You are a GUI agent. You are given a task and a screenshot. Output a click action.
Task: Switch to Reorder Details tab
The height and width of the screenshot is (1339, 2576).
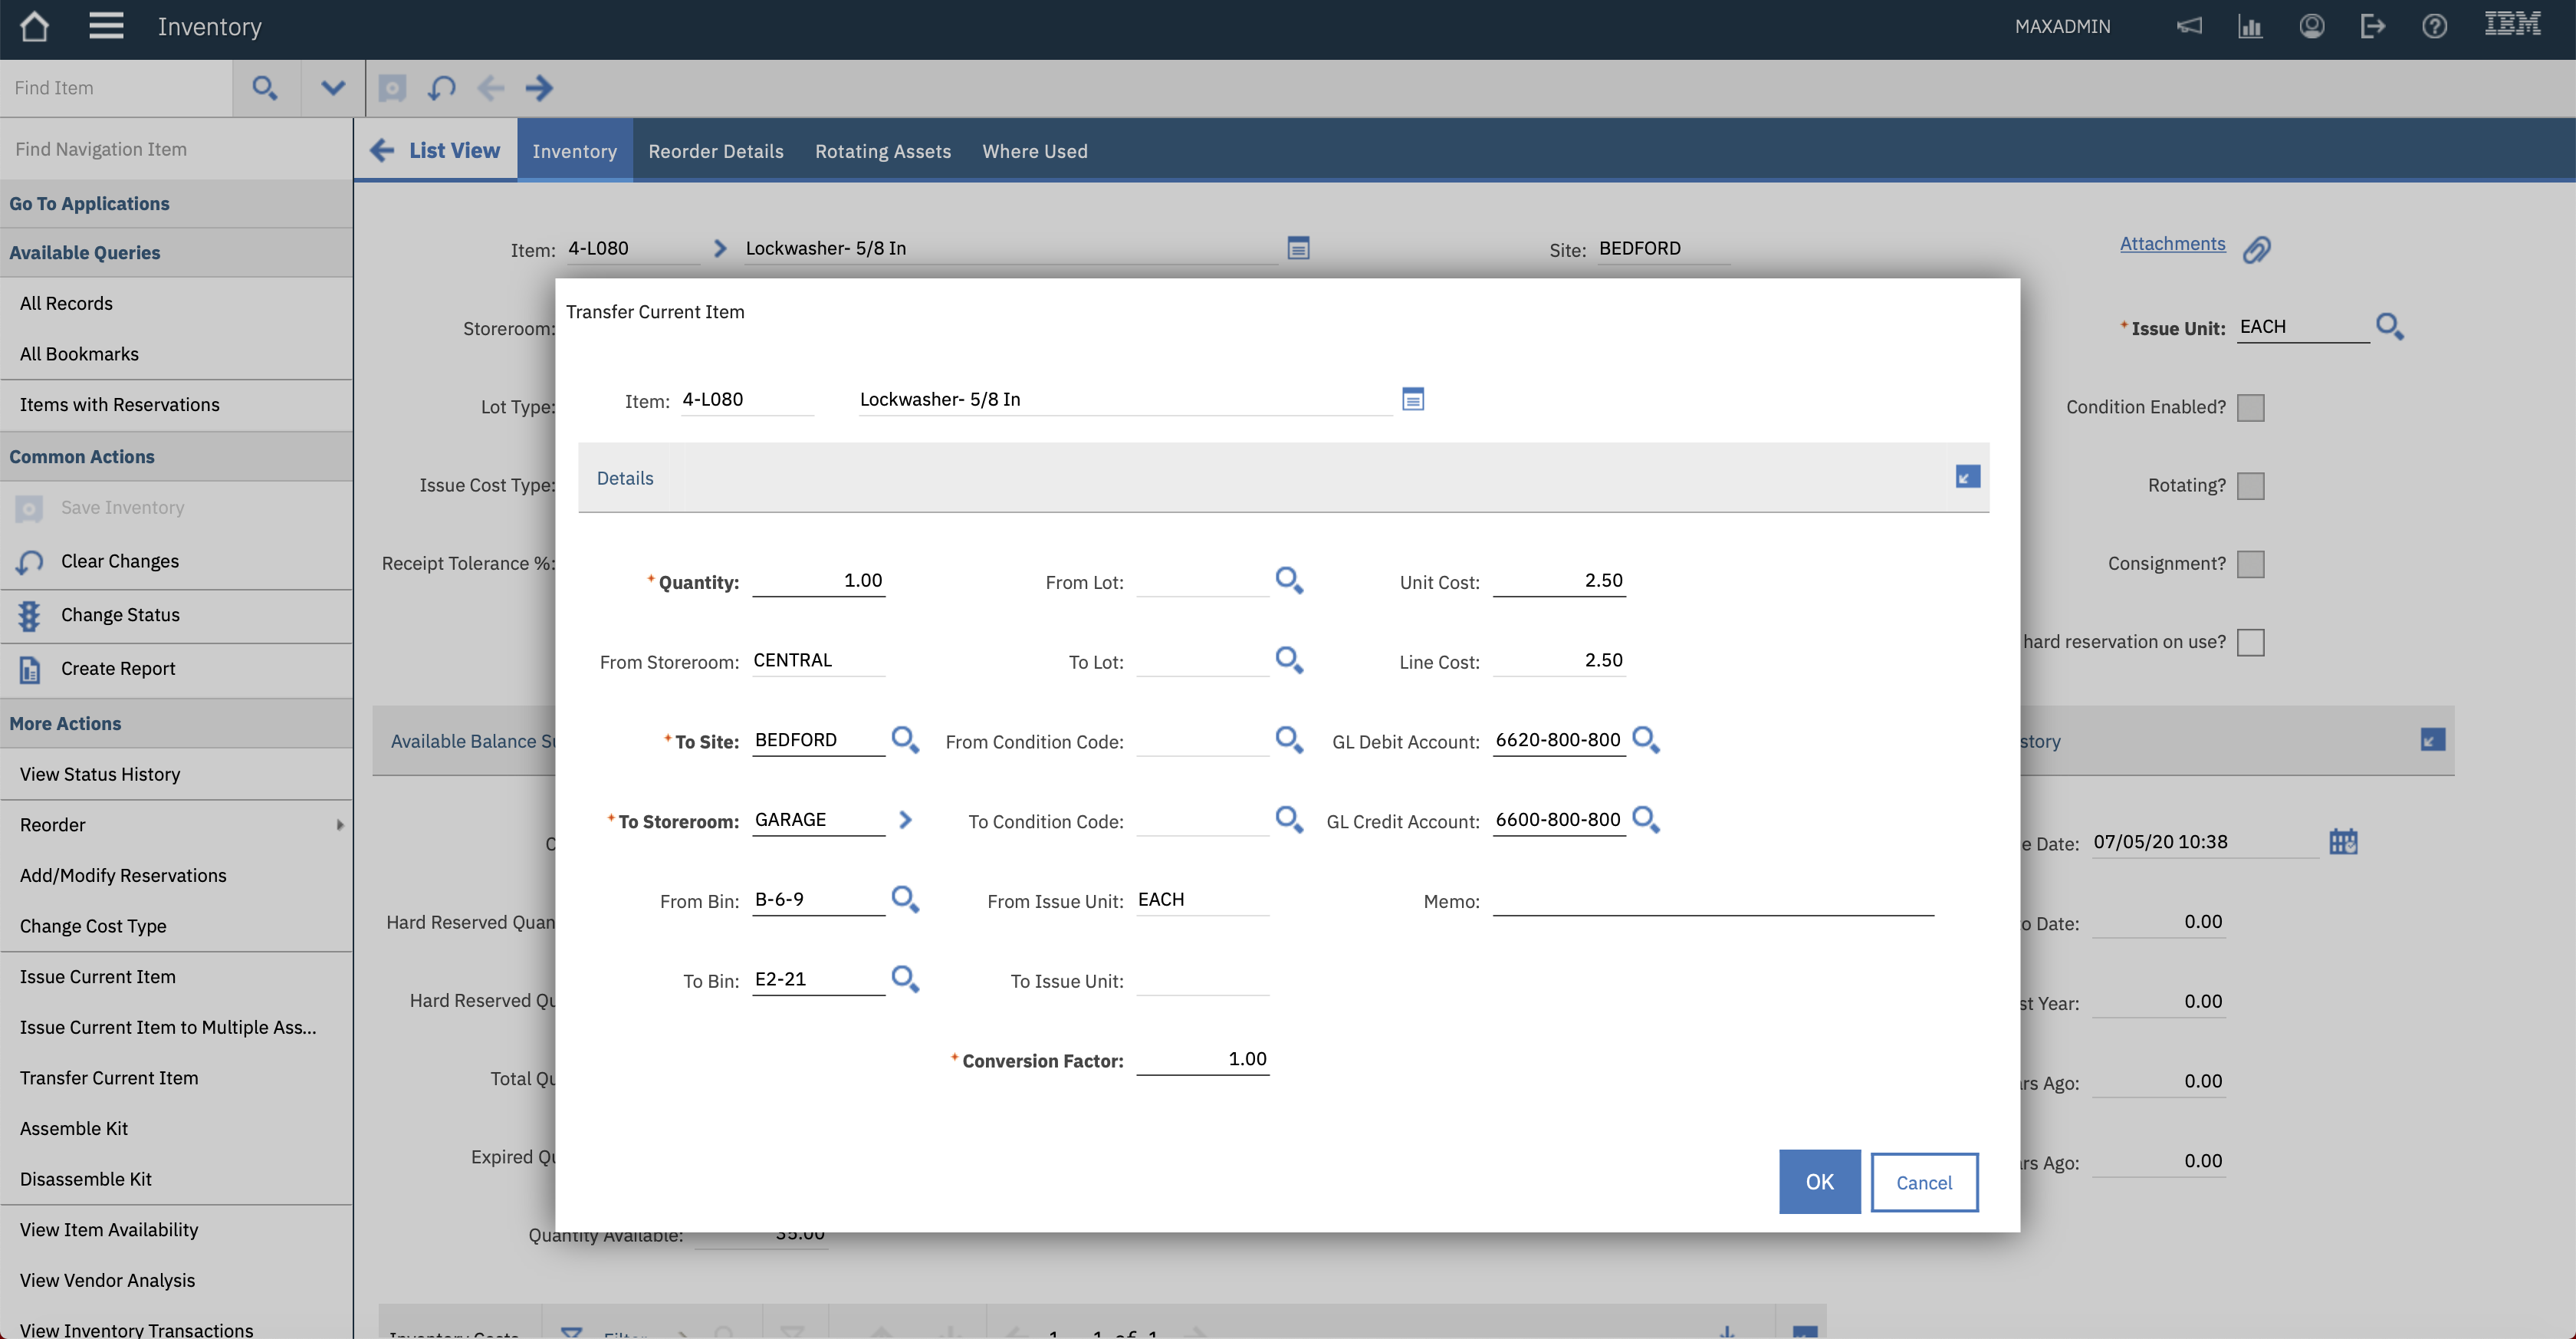tap(715, 151)
